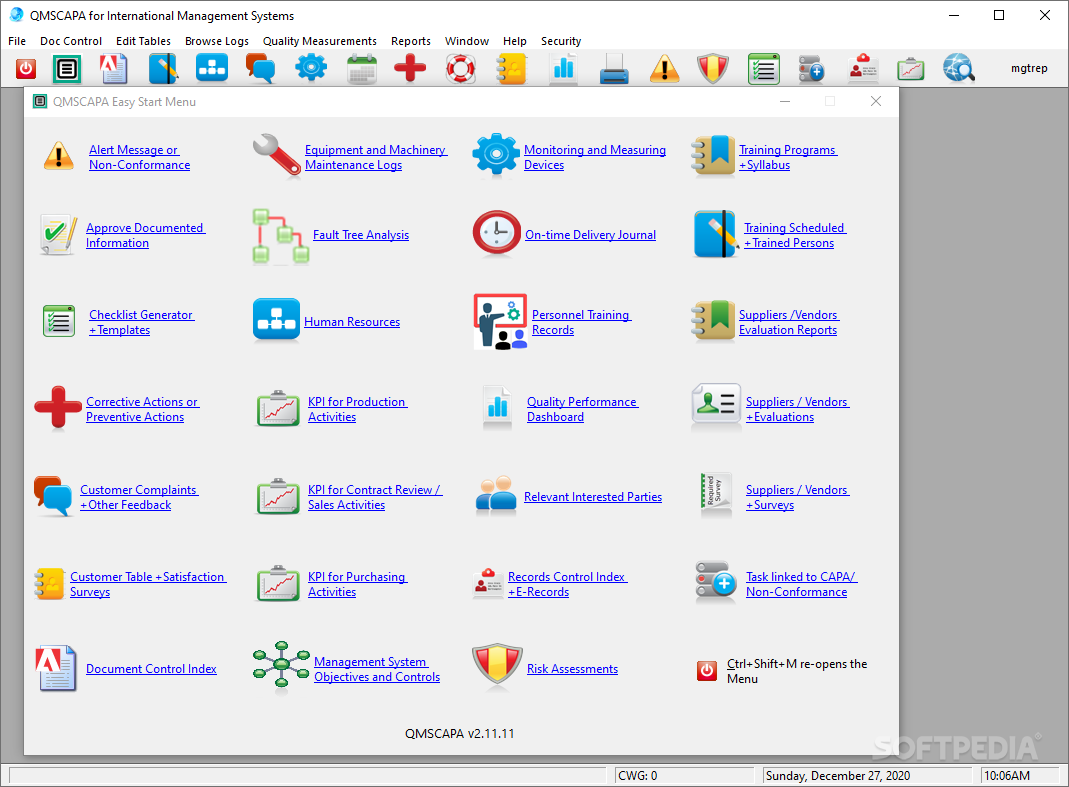
Task: Click the globe search toolbar icon
Action: coord(959,68)
